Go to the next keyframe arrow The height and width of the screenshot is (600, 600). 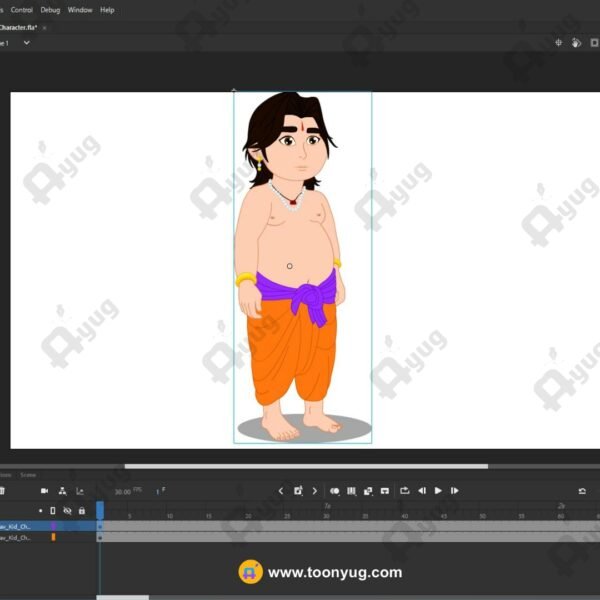(x=315, y=491)
